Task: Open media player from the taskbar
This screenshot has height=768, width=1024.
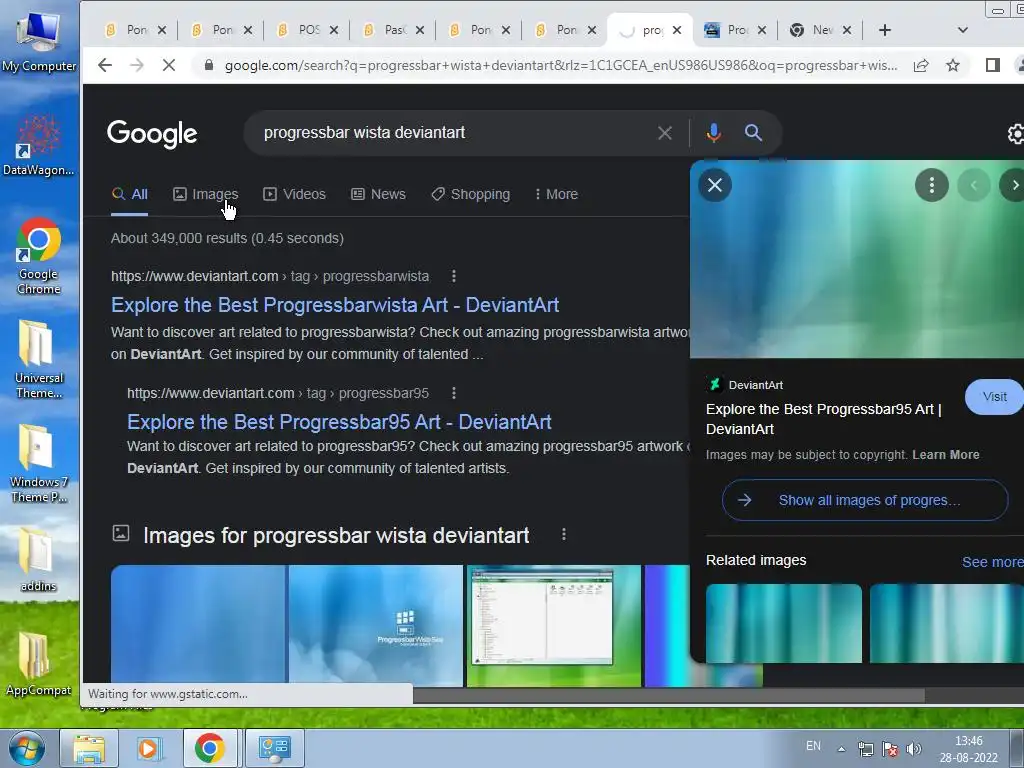Action: (x=149, y=748)
